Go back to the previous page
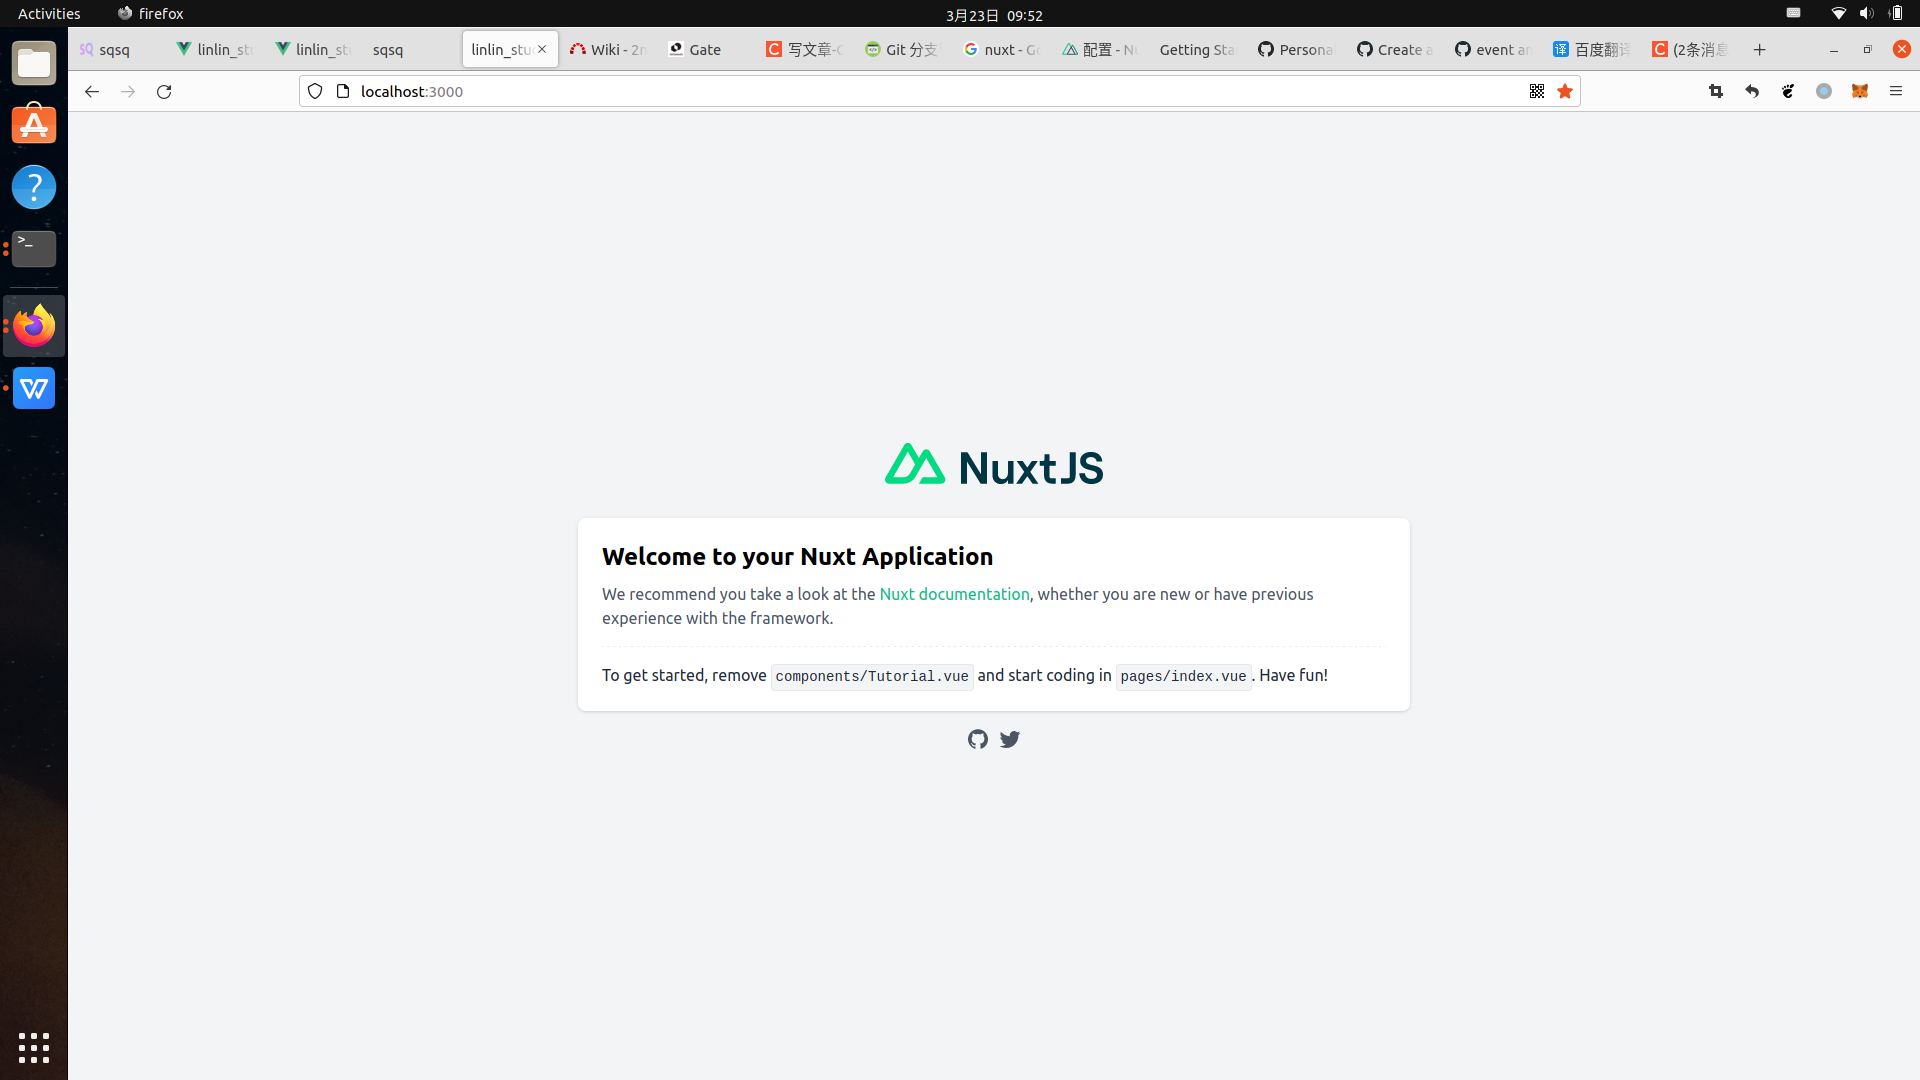Screen dimensions: 1920x1080 [x=92, y=91]
